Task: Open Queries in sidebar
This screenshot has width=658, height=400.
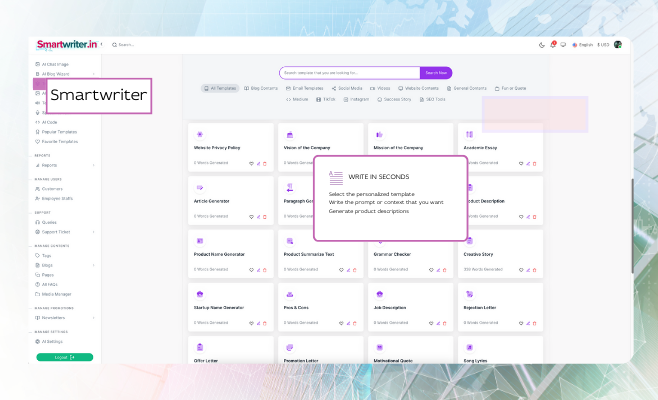Action: [46, 222]
